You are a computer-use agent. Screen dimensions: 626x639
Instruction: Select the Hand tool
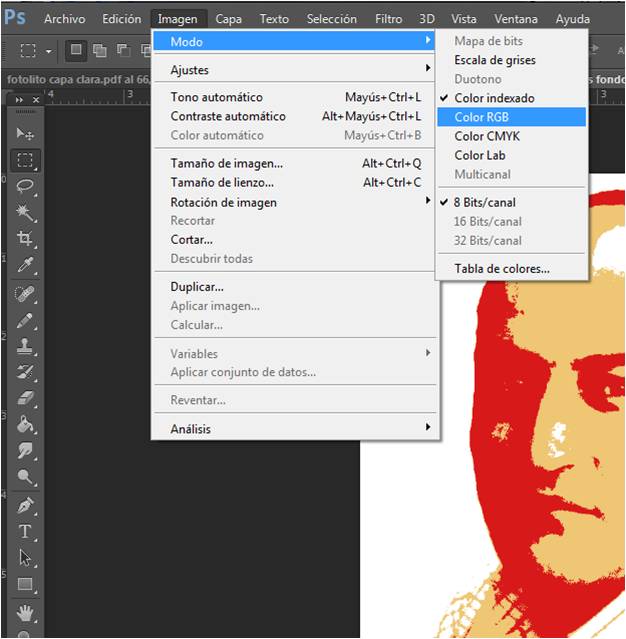26,611
